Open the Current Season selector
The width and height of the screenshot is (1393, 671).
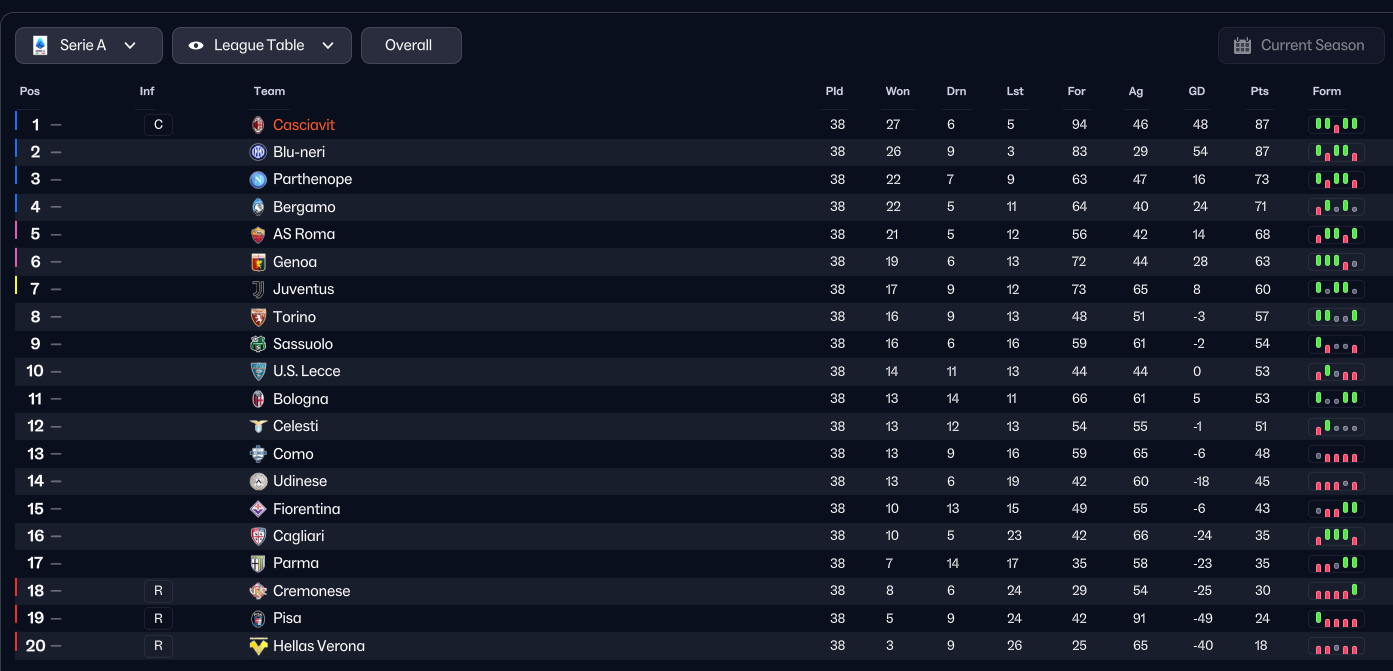[1301, 46]
